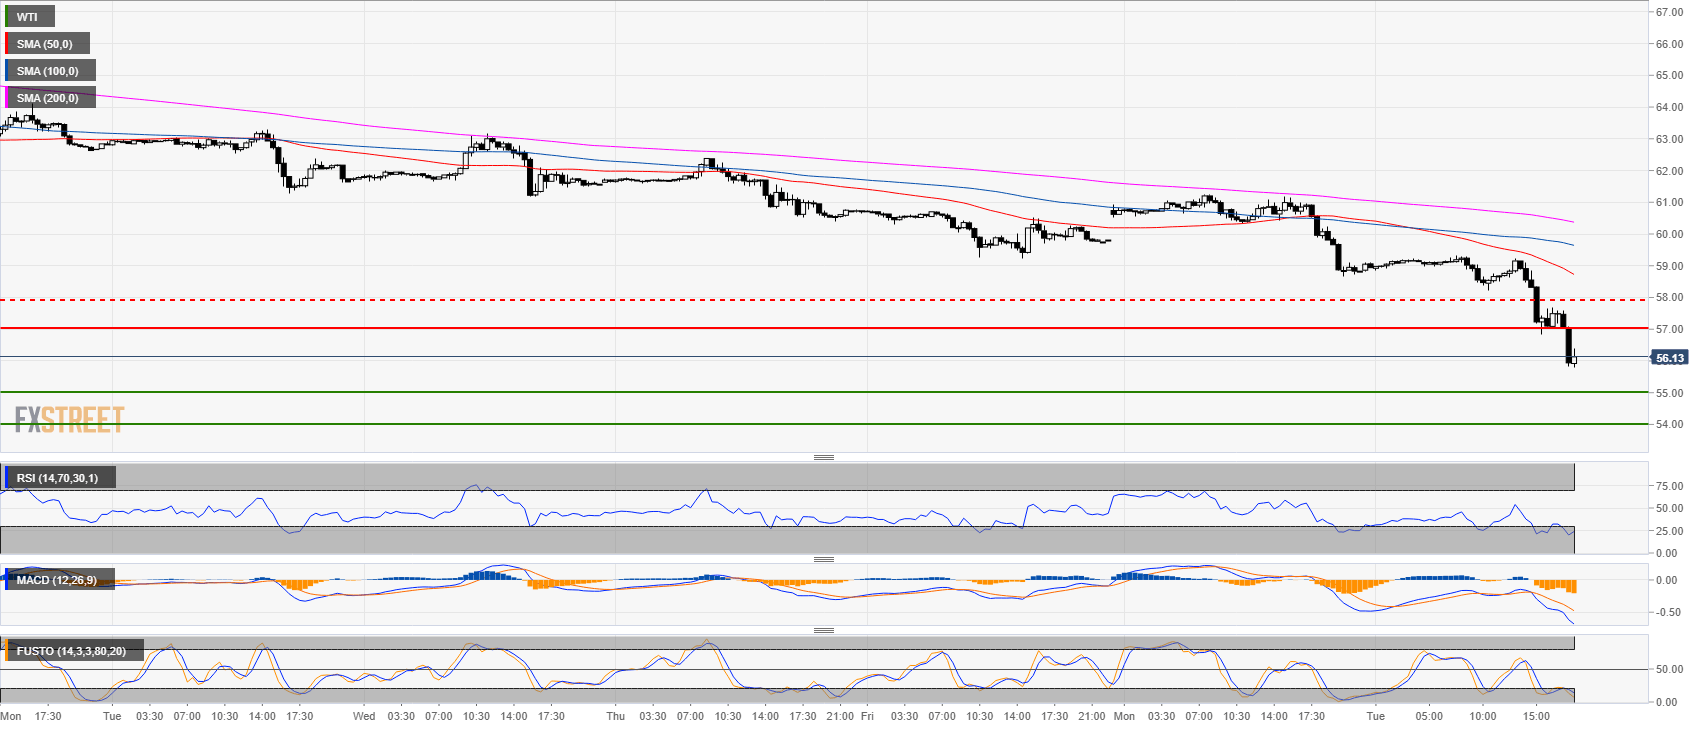Click the Thu label on the time axis
Image resolution: width=1707 pixels, height=729 pixels.
click(x=615, y=716)
